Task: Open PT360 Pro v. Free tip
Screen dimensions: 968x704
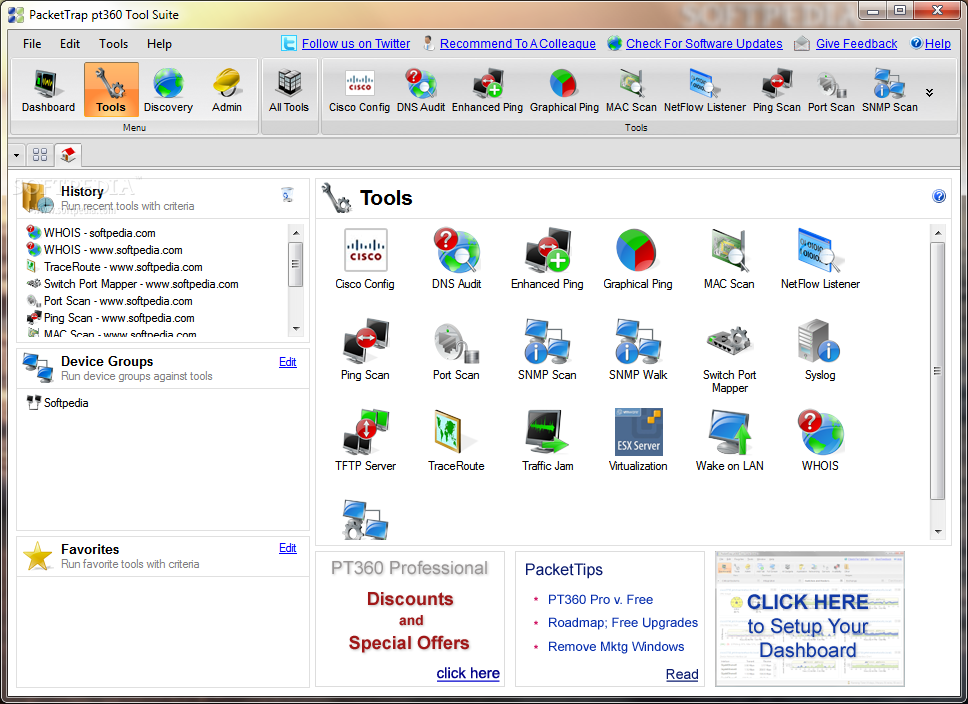Action: 600,599
